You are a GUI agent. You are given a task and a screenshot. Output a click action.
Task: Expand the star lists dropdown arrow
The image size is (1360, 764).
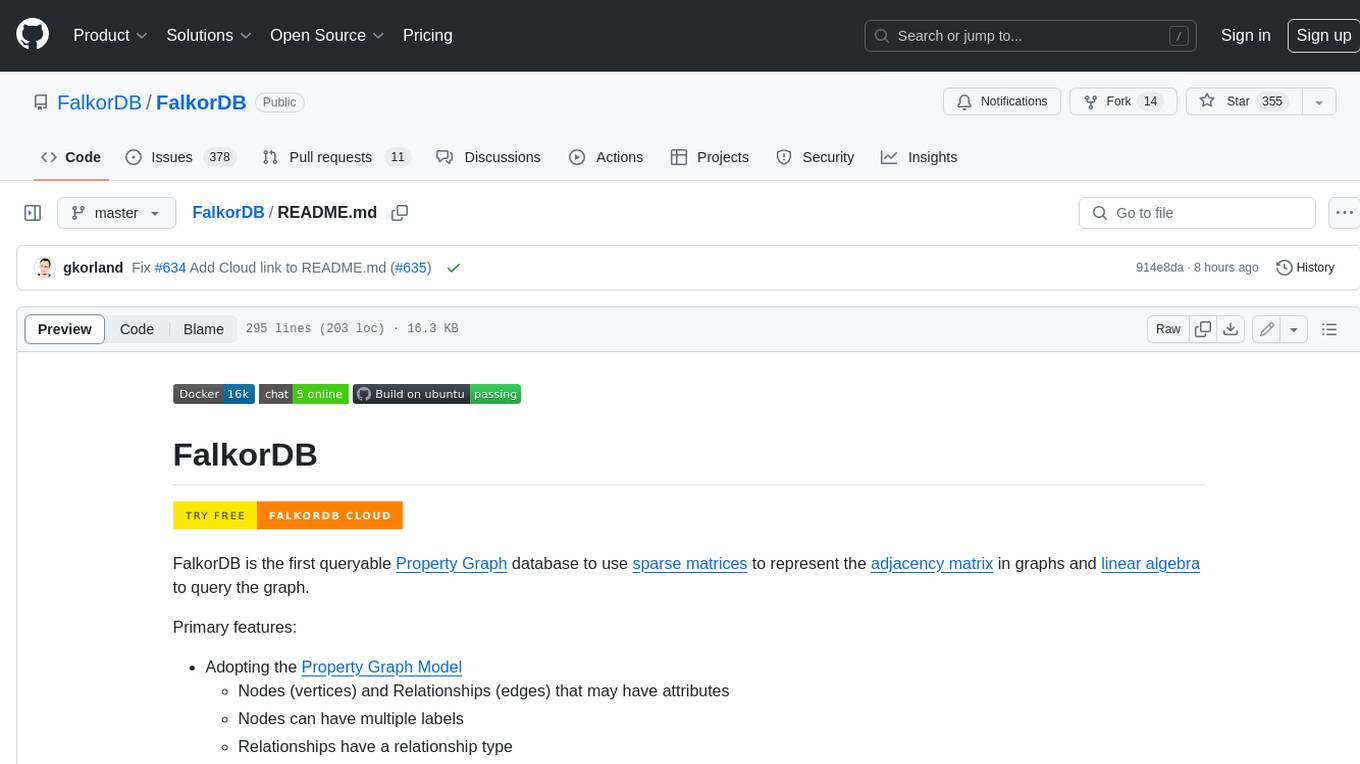1319,102
